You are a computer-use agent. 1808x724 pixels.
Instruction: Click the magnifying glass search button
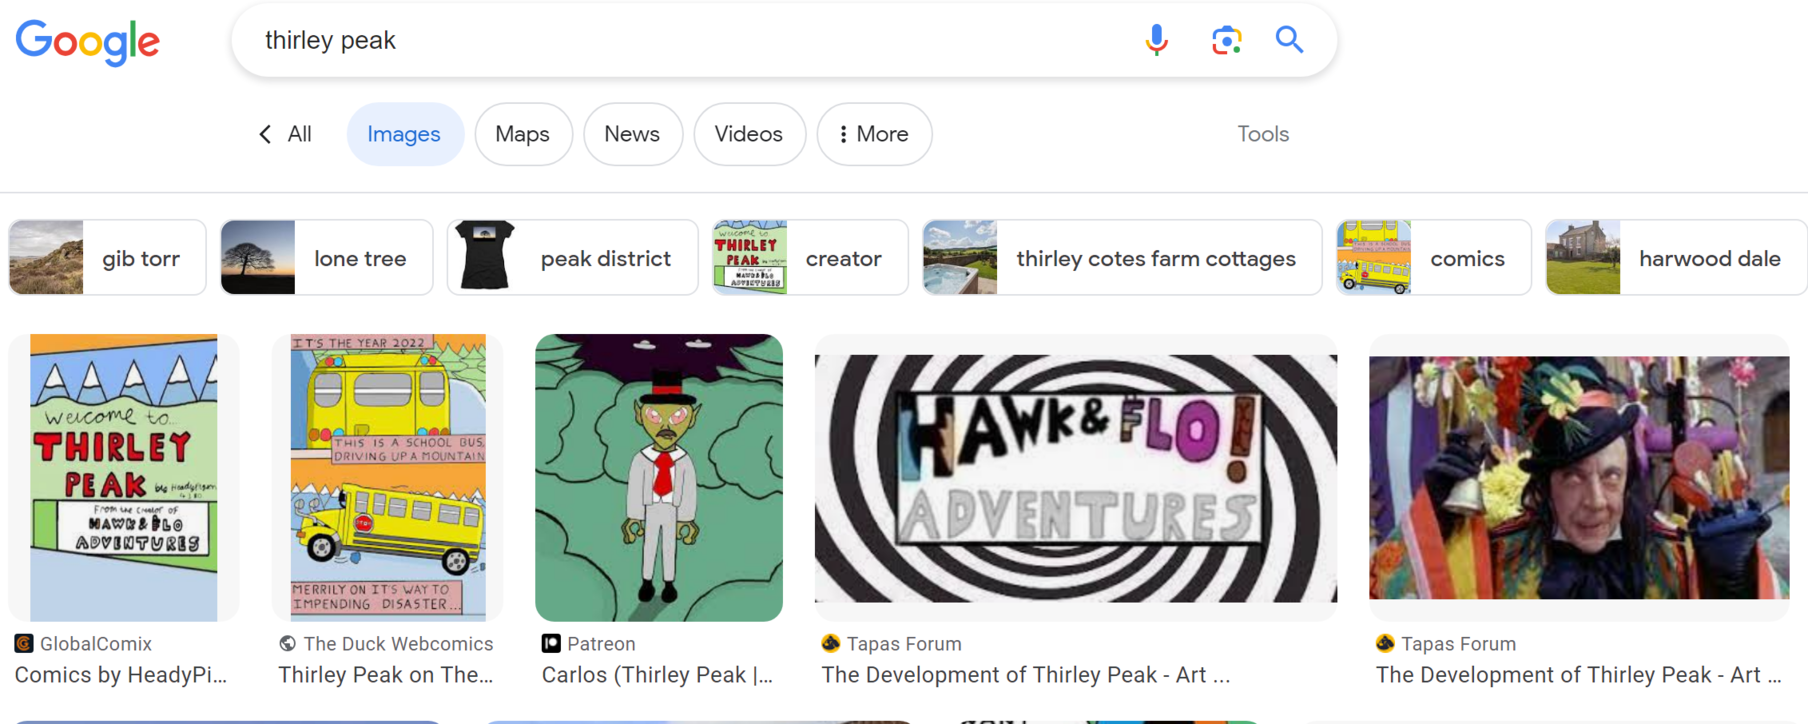point(1289,40)
